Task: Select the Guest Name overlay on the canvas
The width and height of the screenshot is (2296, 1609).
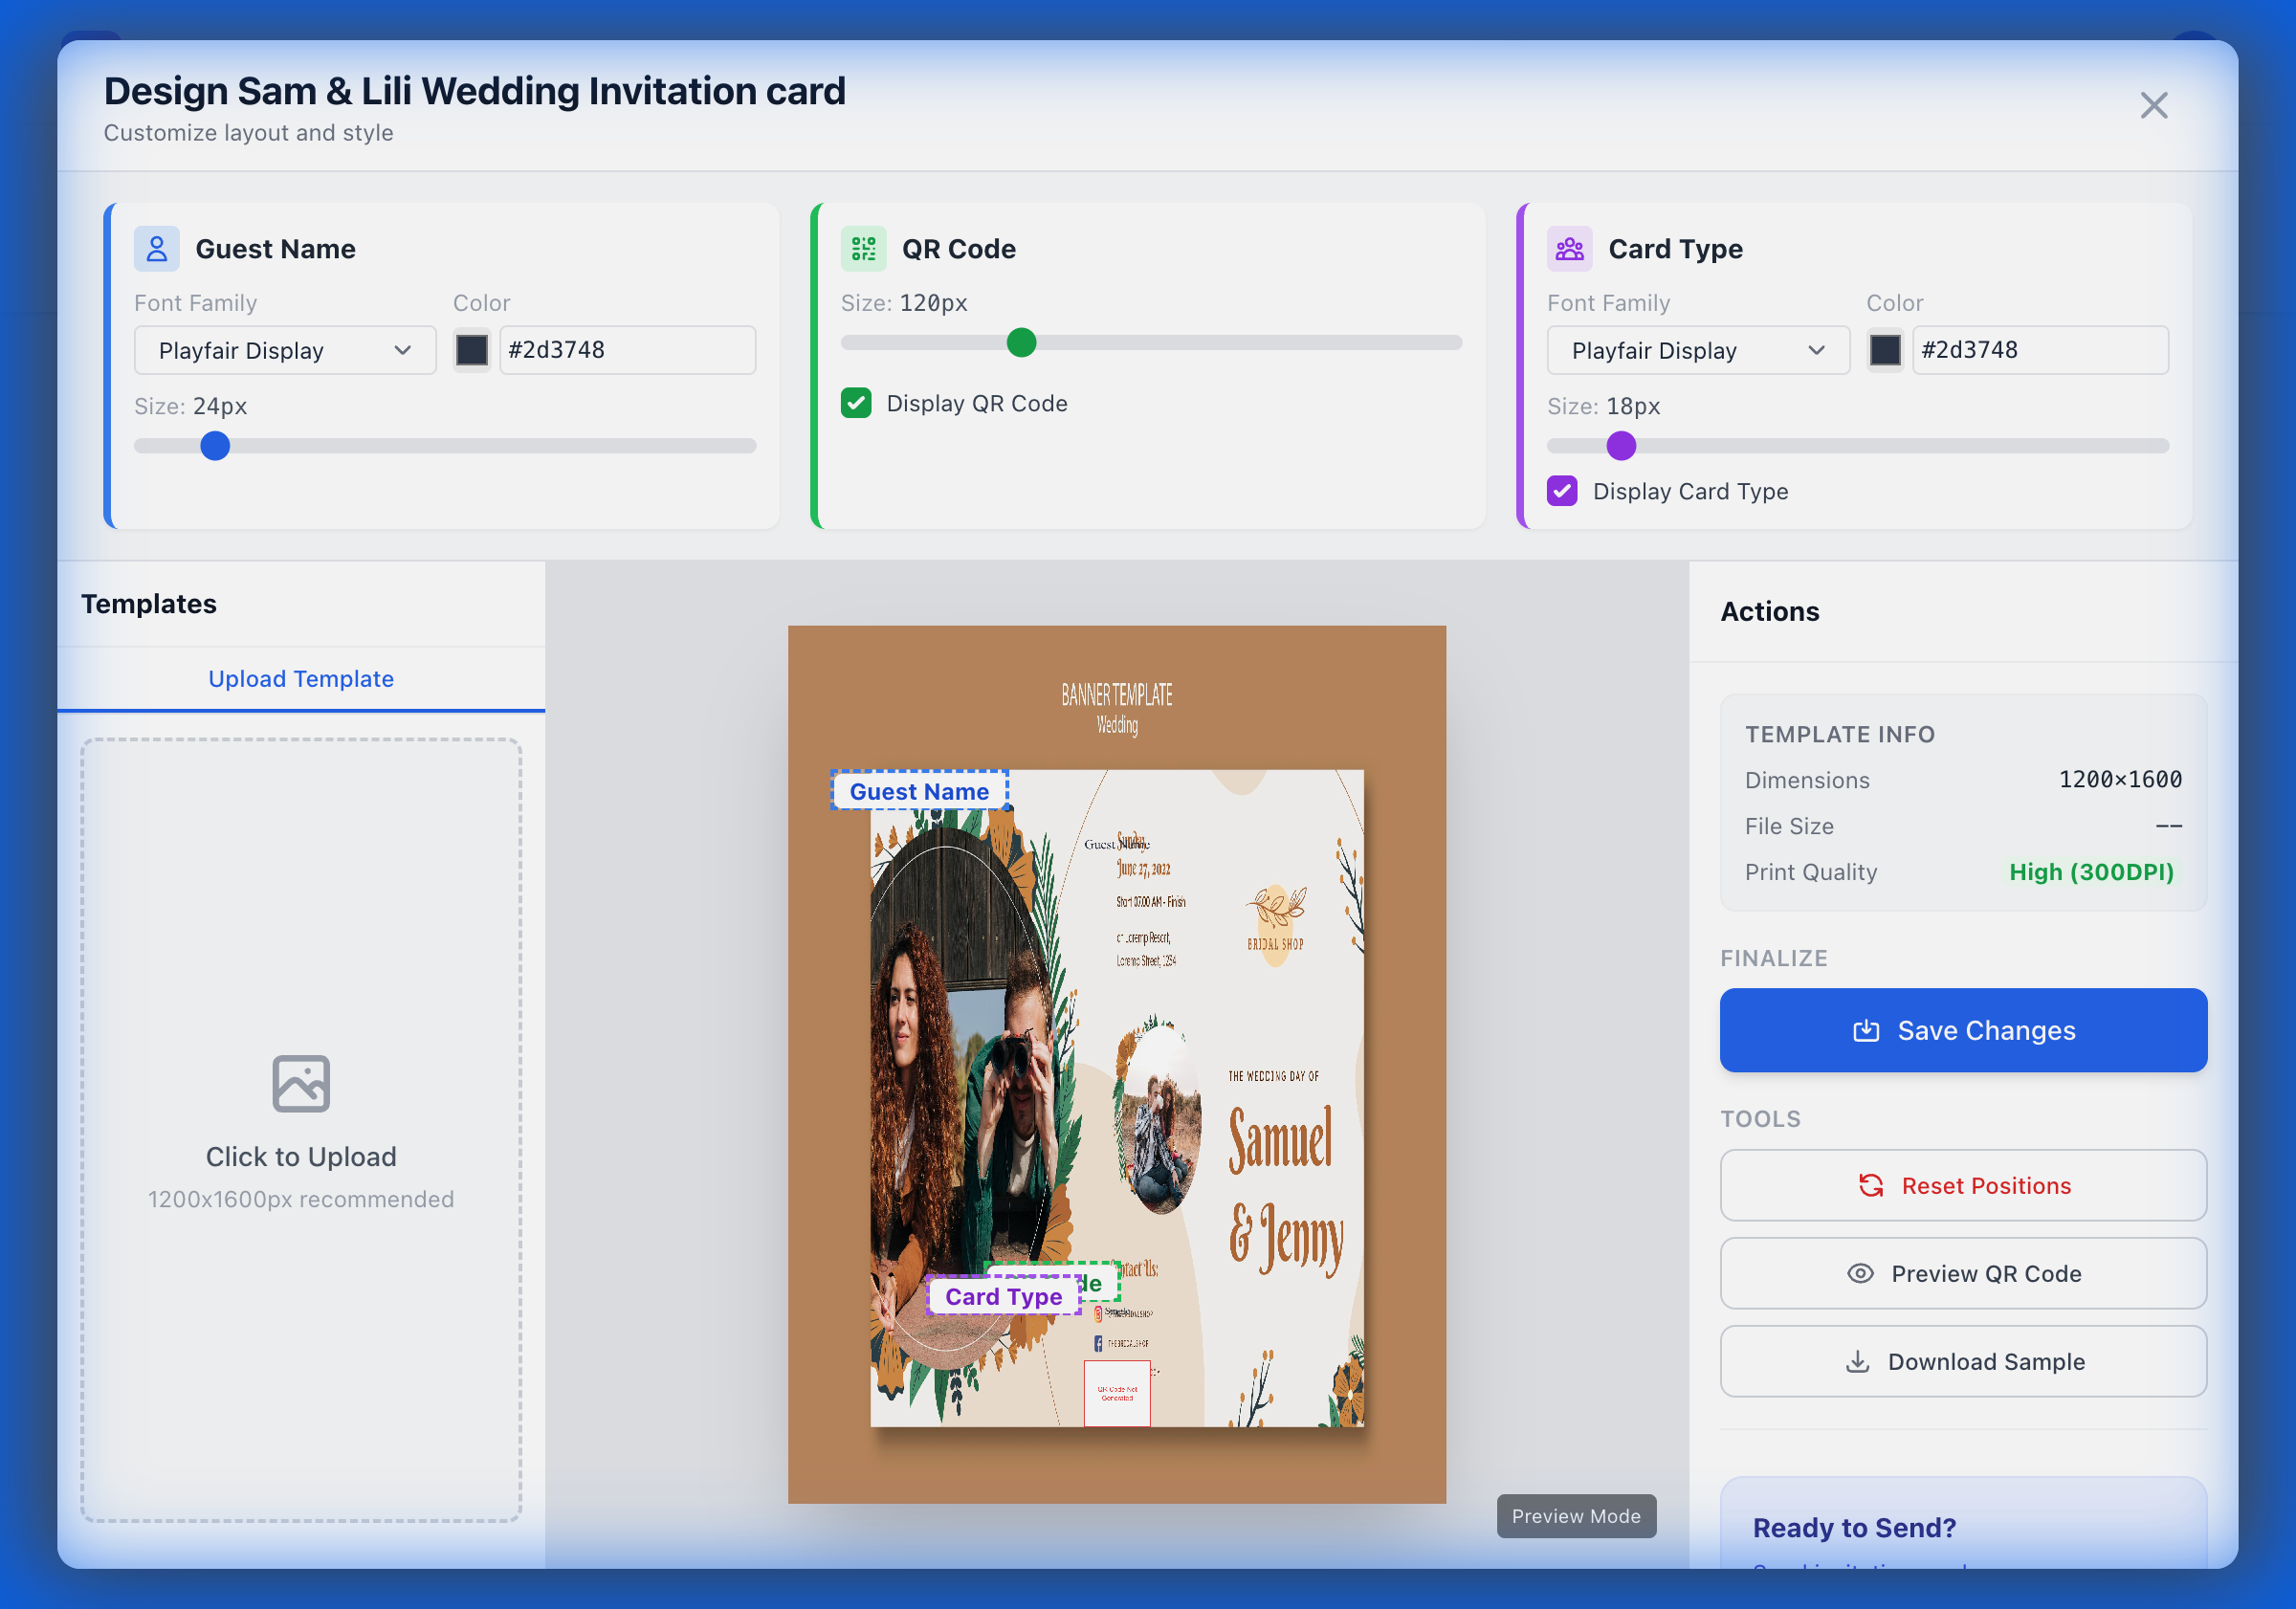Action: click(x=919, y=790)
